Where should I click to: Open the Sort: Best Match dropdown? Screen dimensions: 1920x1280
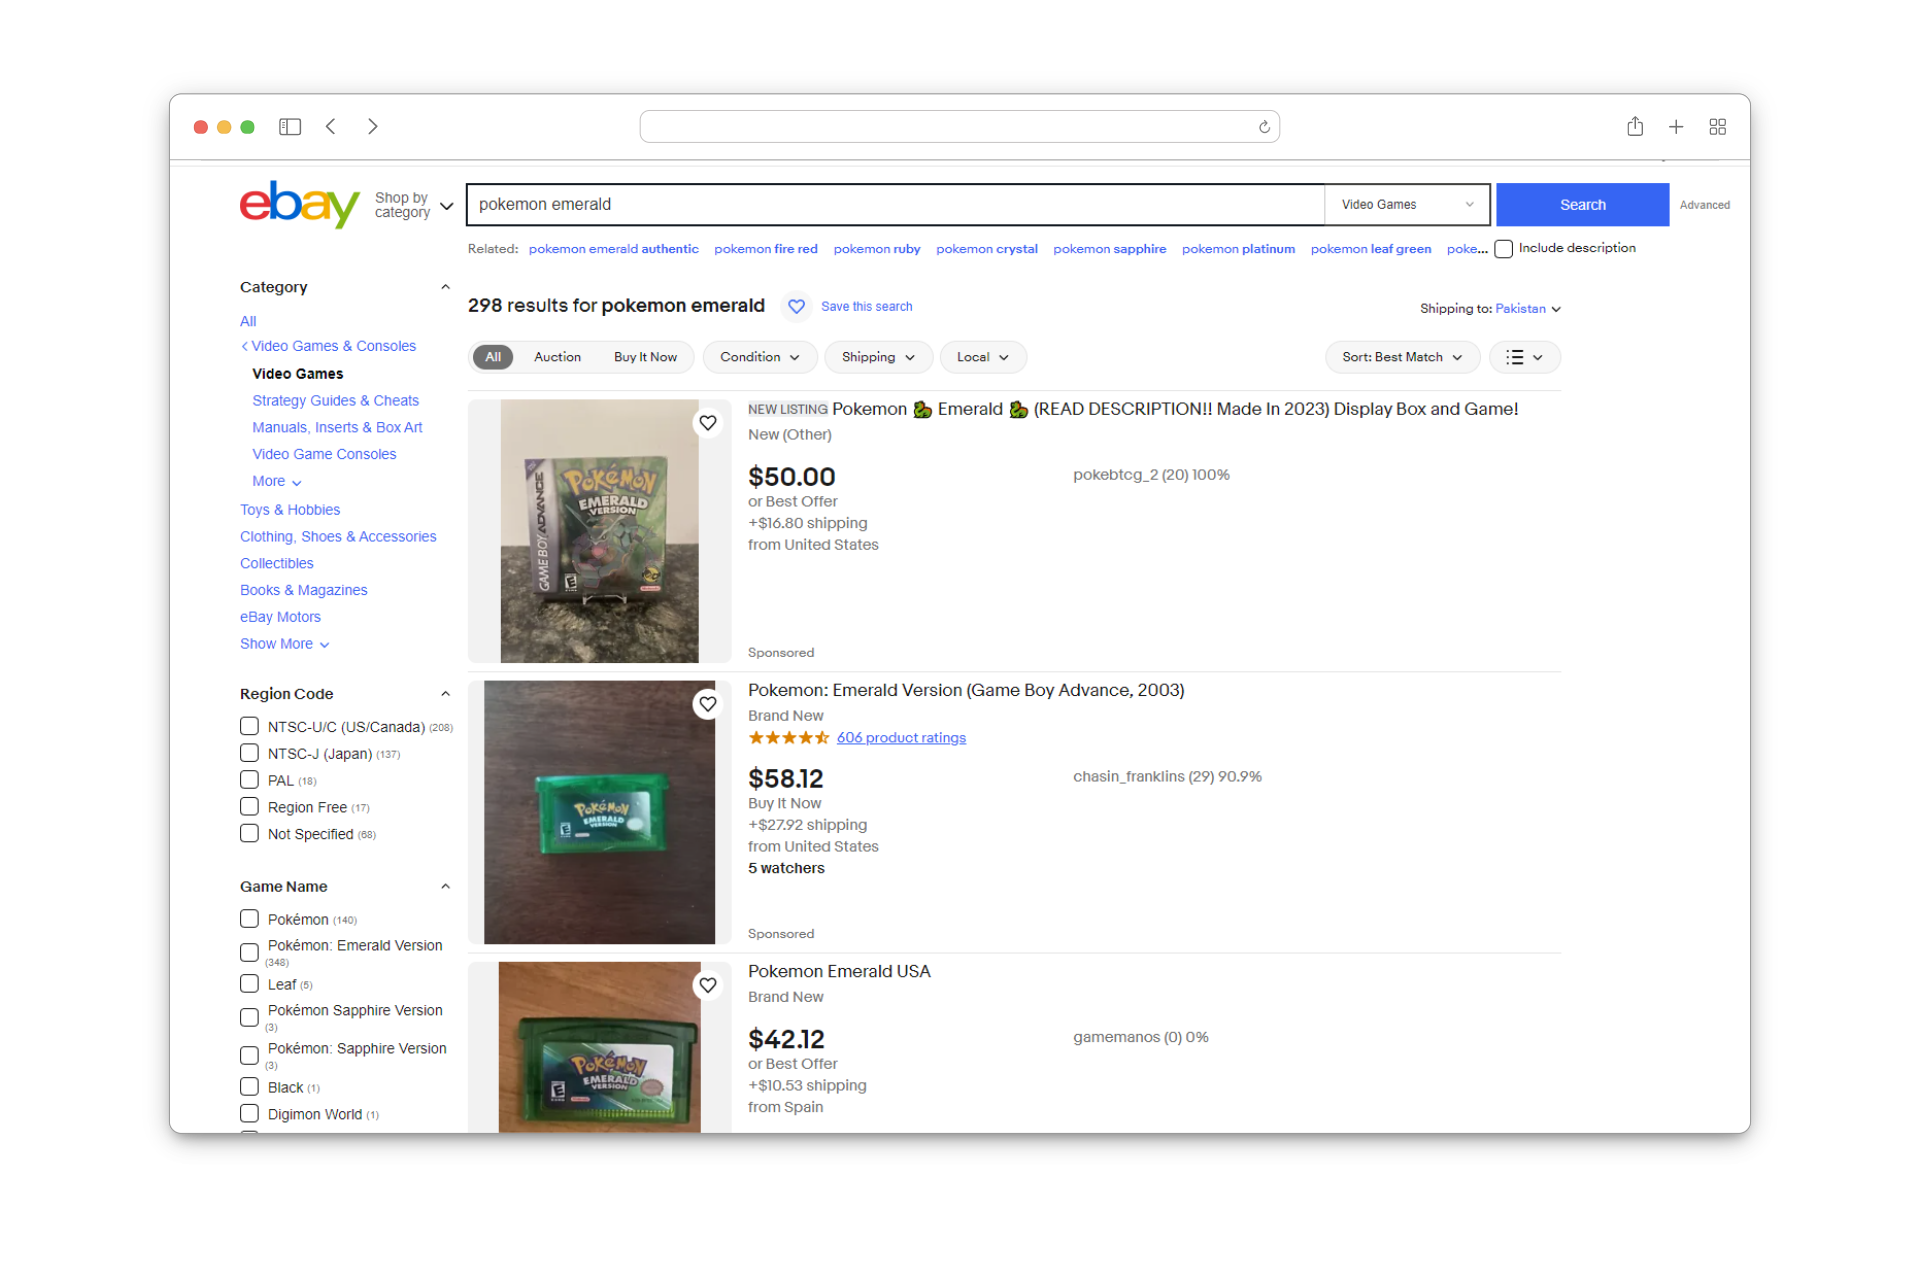click(1401, 357)
